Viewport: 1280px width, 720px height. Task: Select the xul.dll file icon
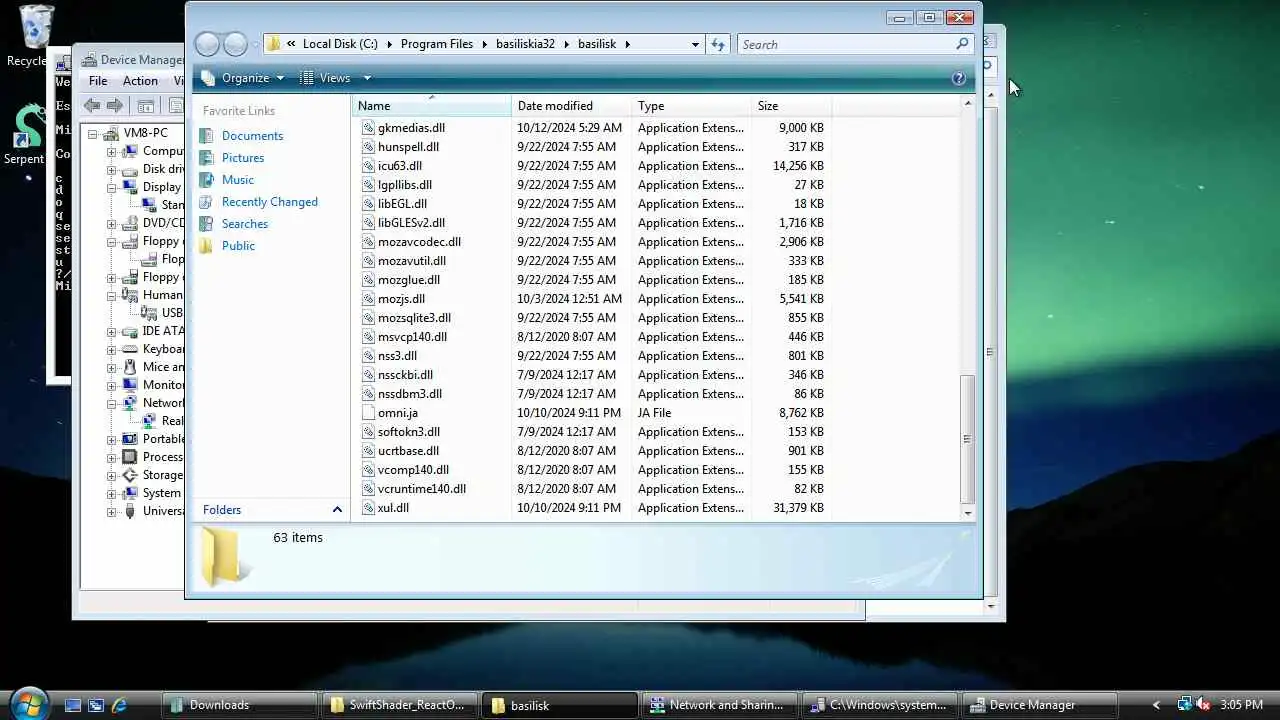click(x=368, y=508)
